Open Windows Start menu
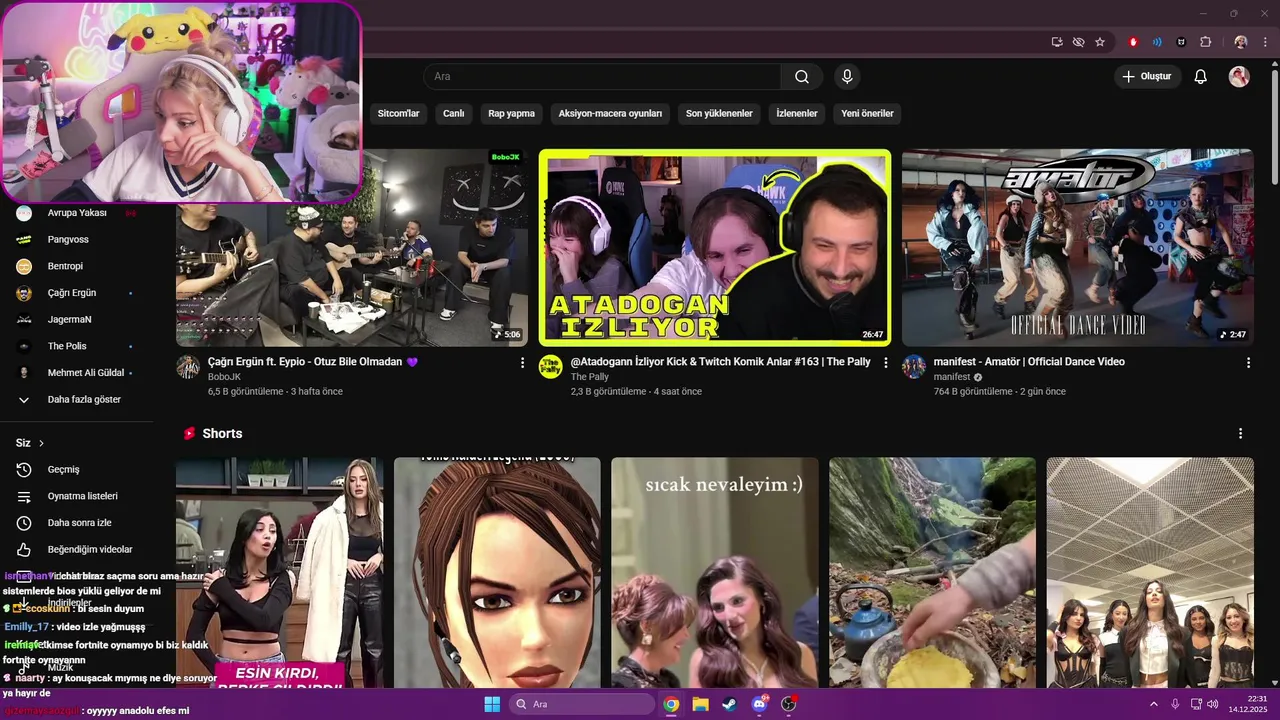The image size is (1280, 720). [x=492, y=704]
